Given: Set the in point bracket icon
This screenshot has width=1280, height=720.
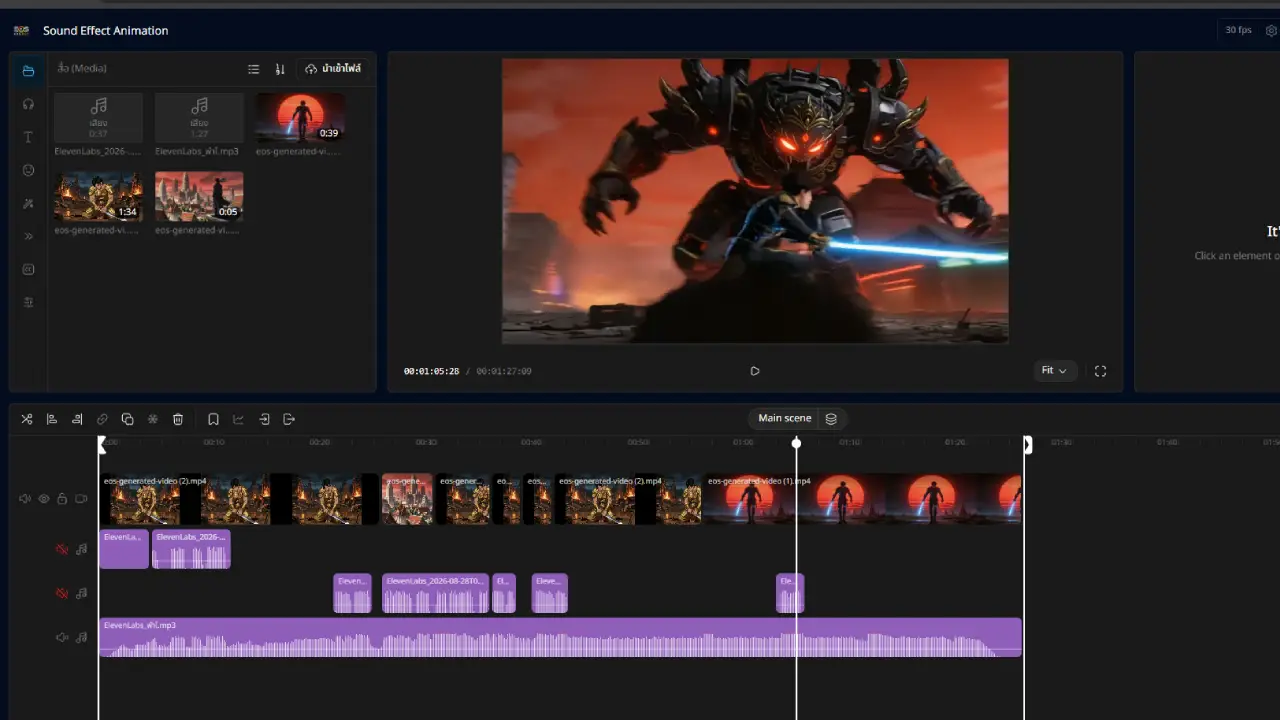Looking at the screenshot, I should tap(264, 419).
